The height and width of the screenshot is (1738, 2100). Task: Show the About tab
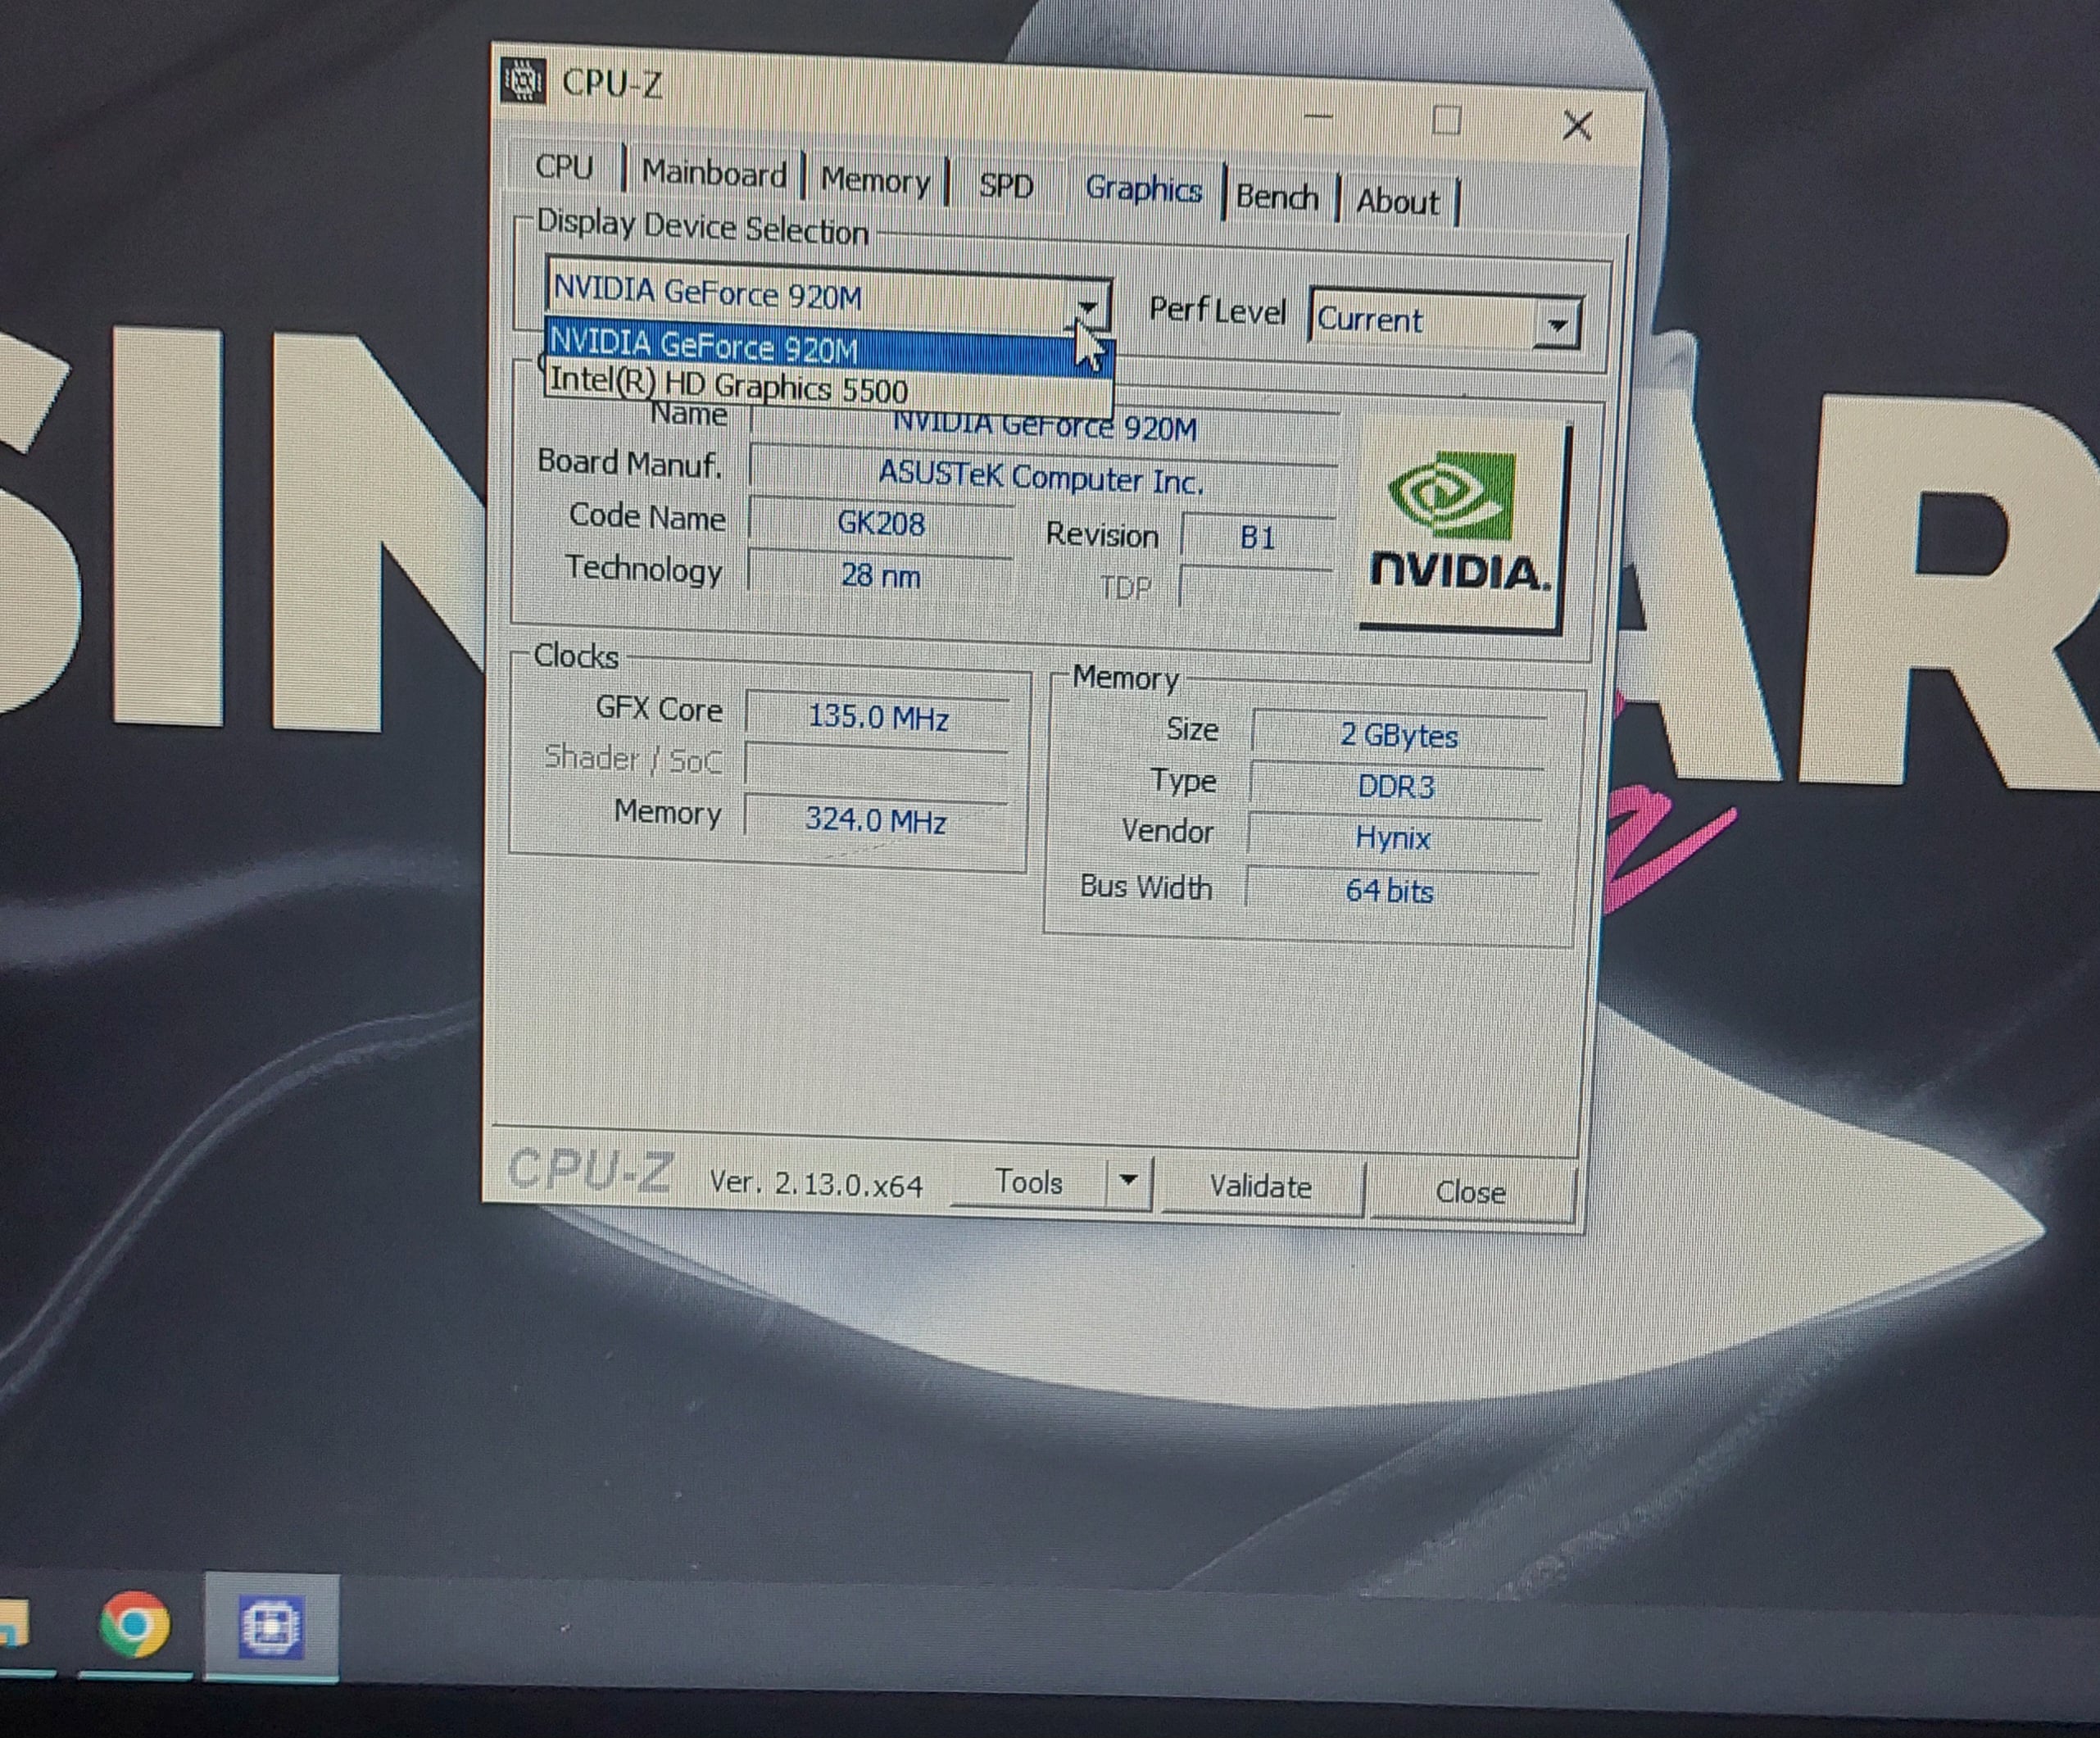pyautogui.click(x=1397, y=202)
